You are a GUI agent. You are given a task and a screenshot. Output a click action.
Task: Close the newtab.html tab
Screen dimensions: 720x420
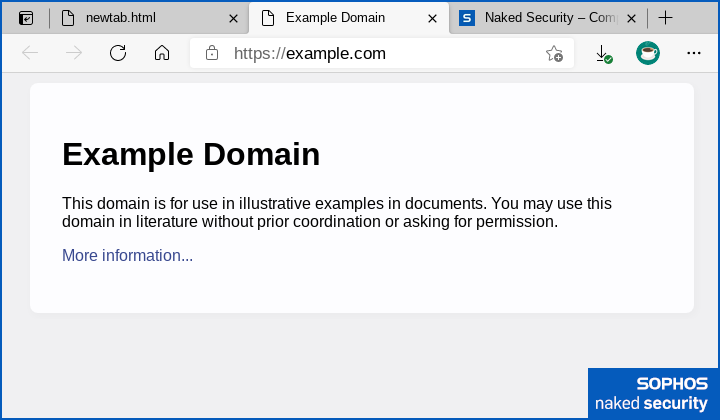[234, 18]
